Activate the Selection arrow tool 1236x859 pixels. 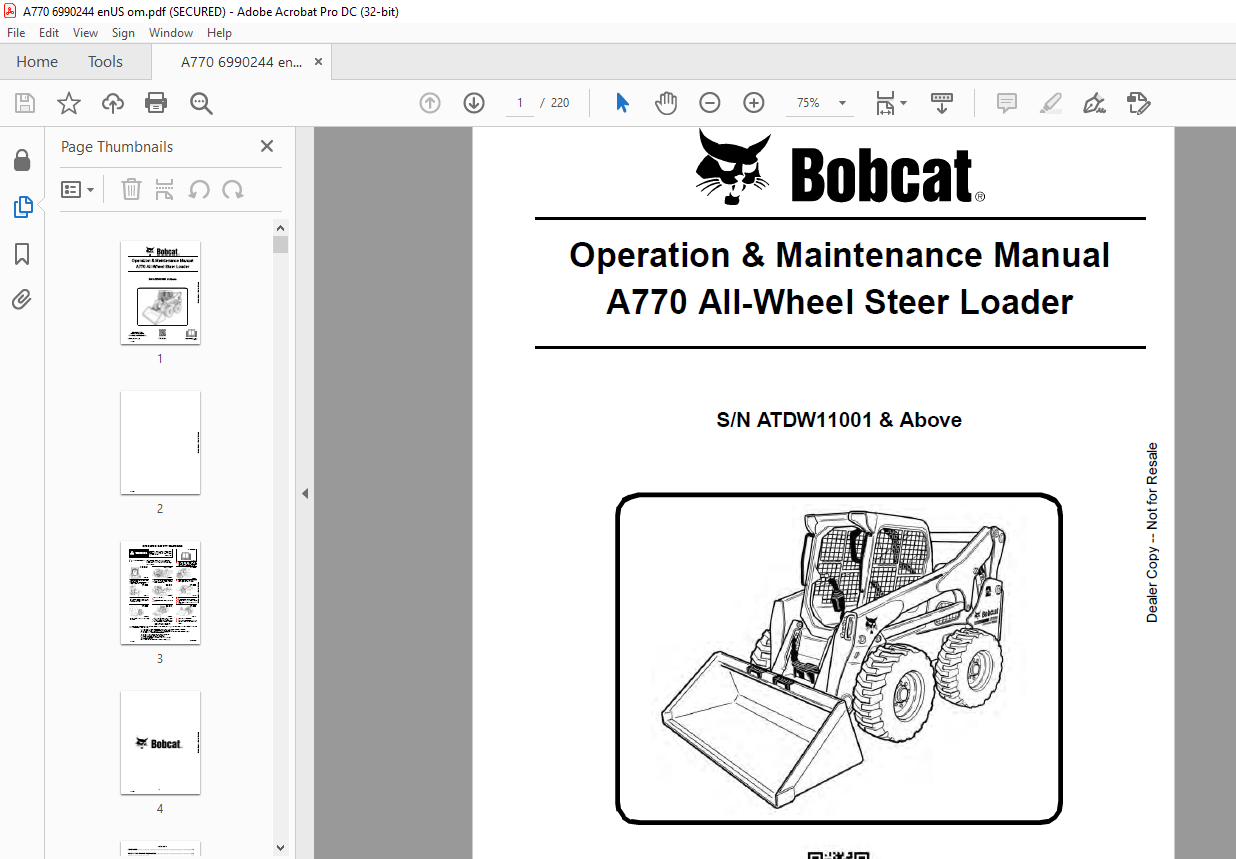tap(622, 103)
